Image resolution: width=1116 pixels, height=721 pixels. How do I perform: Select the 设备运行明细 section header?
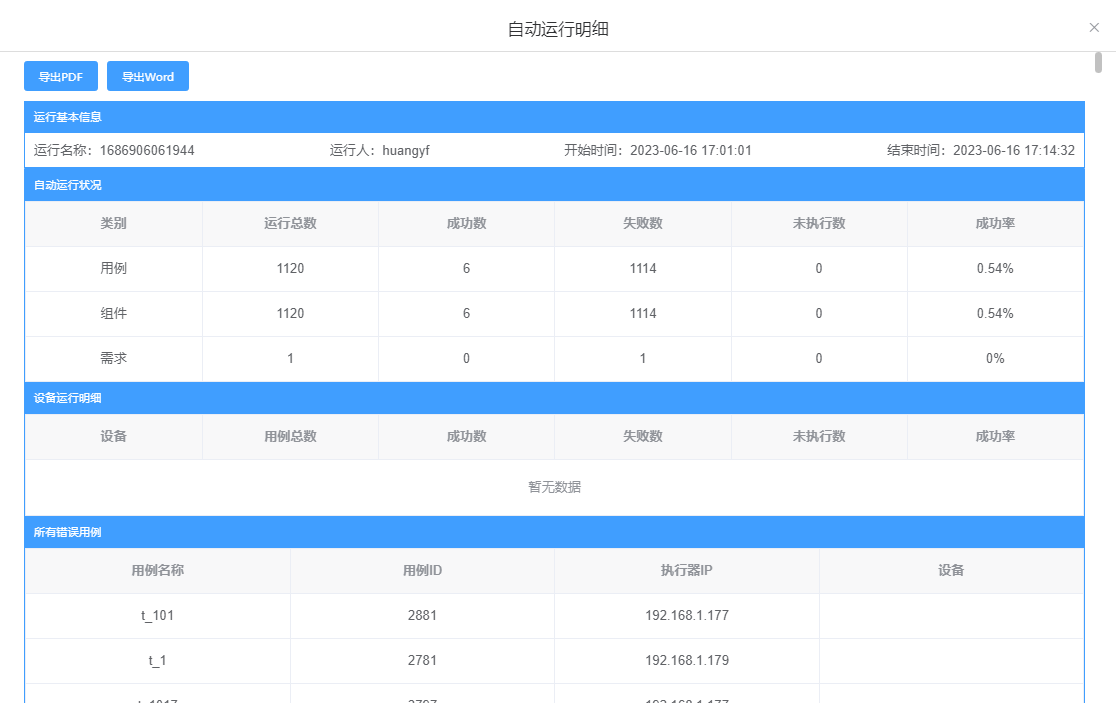68,398
